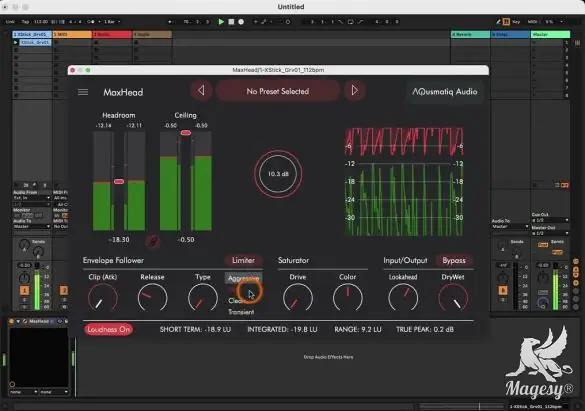Open the Cue Out dropdown
Image resolution: width=585 pixels, height=411 pixels.
coord(550,220)
